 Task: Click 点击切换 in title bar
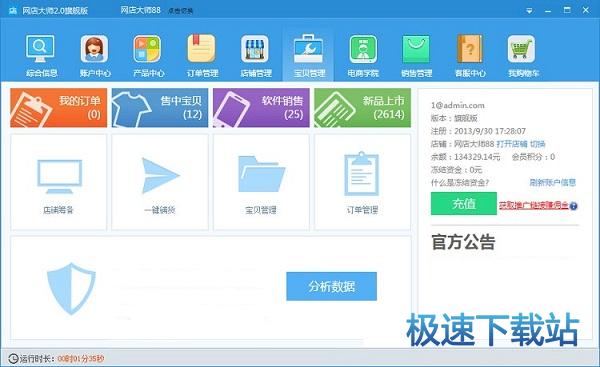(x=180, y=11)
